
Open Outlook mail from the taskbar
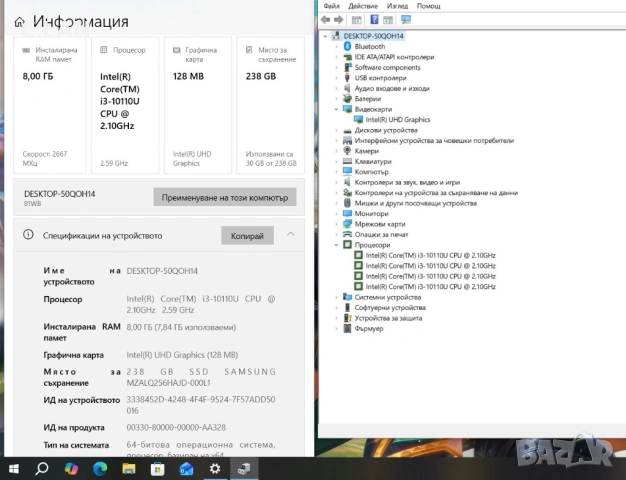pos(186,468)
